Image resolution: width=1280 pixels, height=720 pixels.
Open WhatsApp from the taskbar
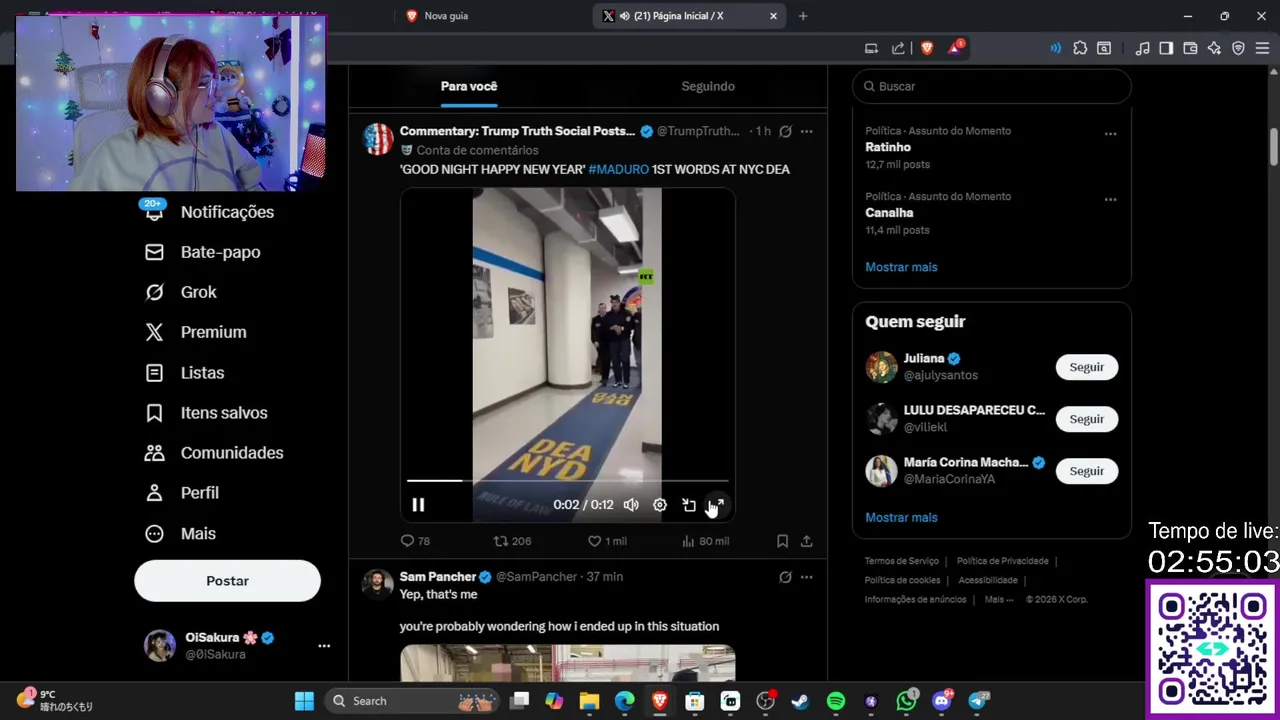pyautogui.click(x=906, y=701)
